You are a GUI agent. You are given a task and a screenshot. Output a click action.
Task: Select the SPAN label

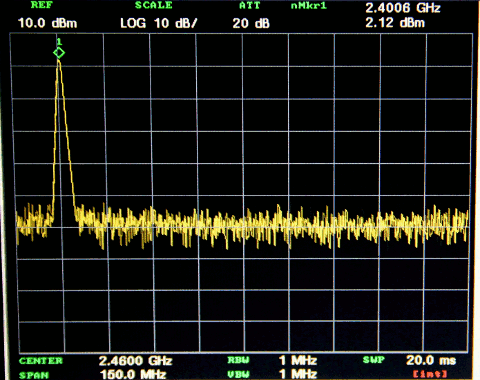34,375
